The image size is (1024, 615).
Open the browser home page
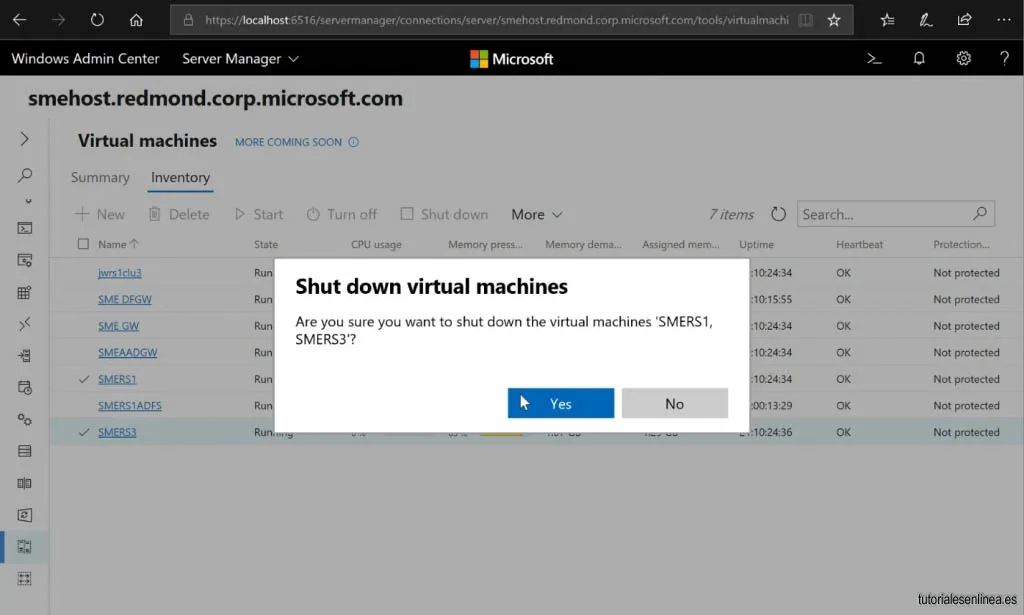click(136, 20)
